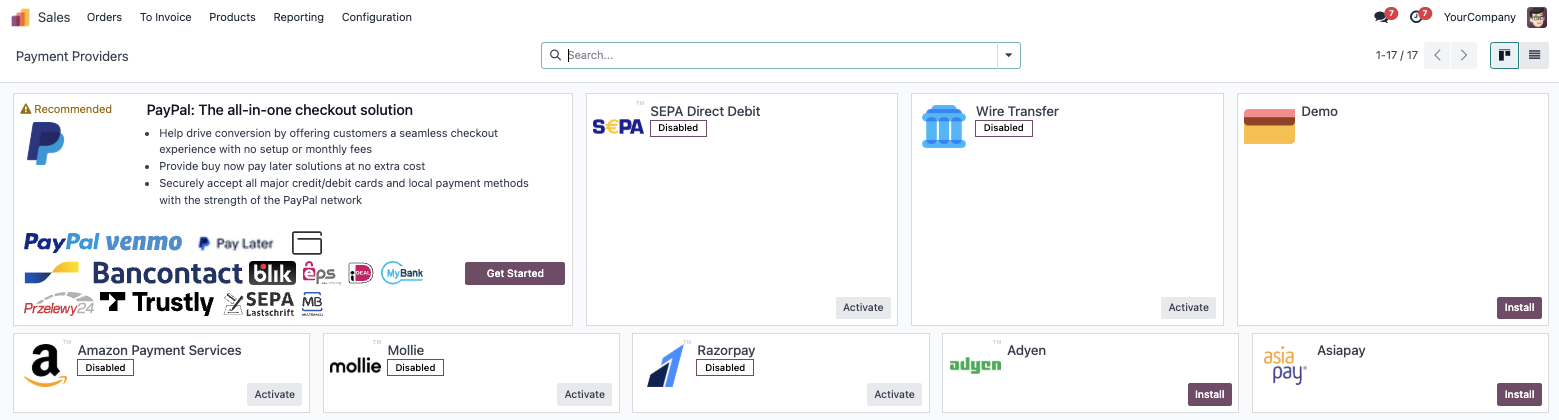Screen dimensions: 1559x420
Task: Click the Amazon Payment Services logo
Action: [x=45, y=366]
